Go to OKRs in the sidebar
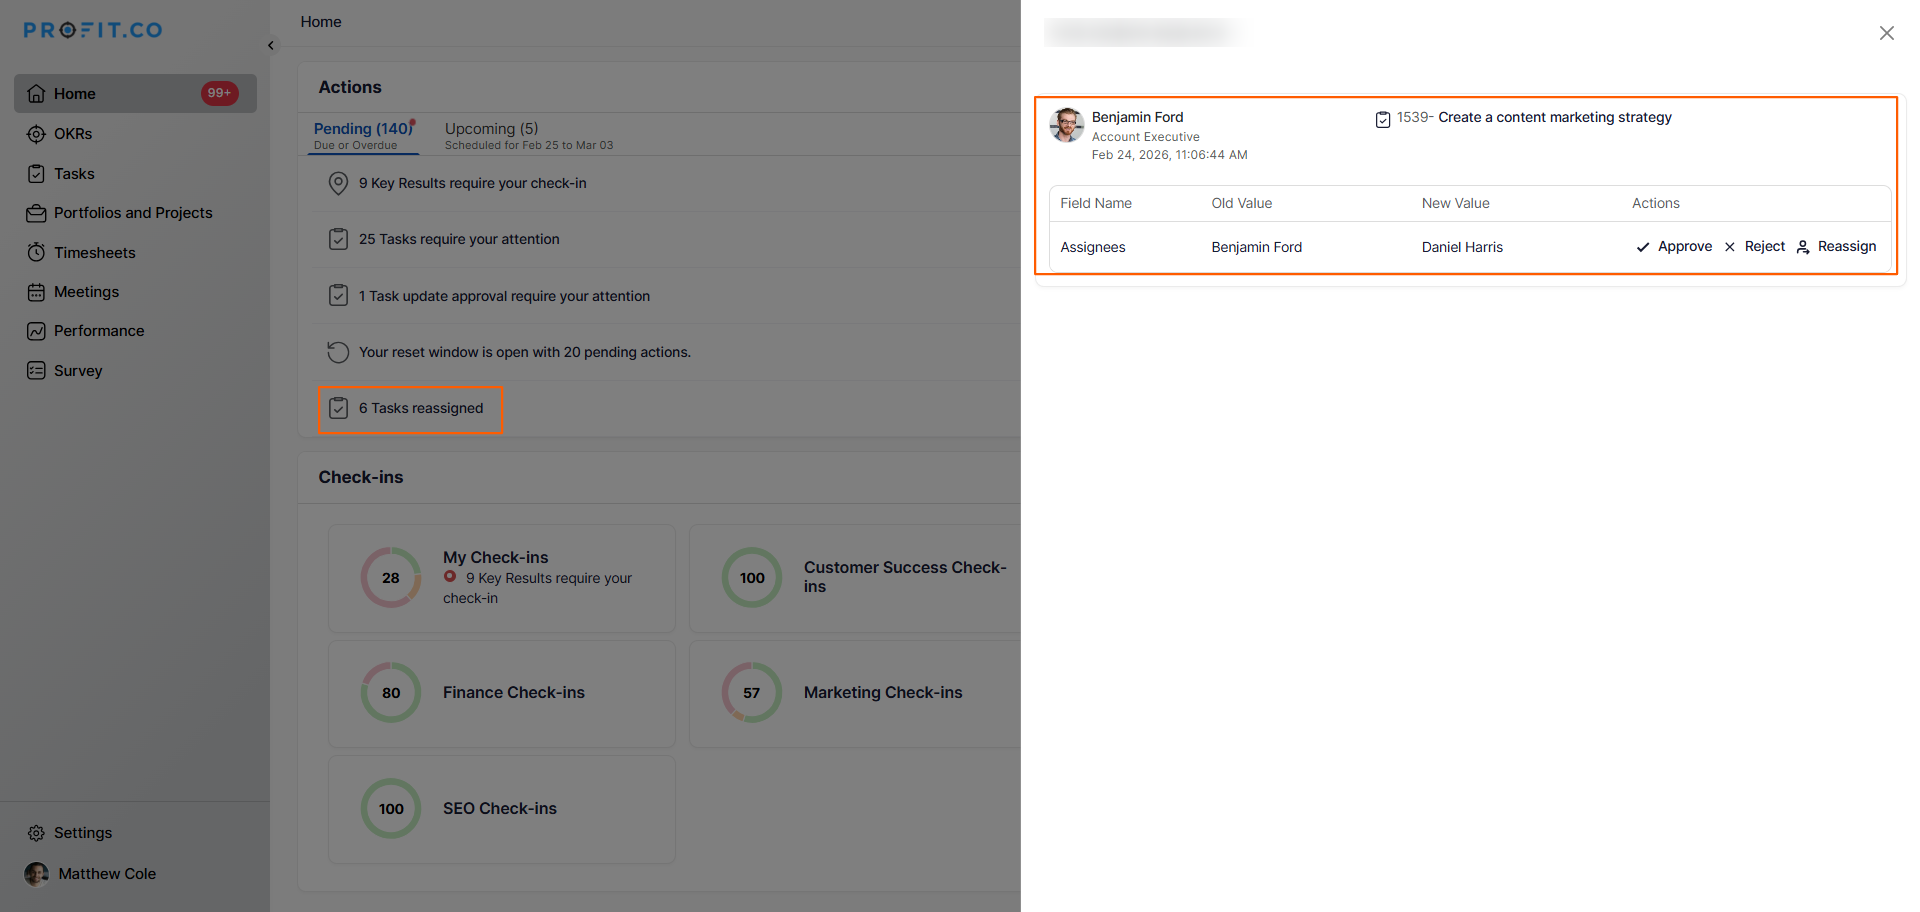This screenshot has height=912, width=1920. [73, 134]
